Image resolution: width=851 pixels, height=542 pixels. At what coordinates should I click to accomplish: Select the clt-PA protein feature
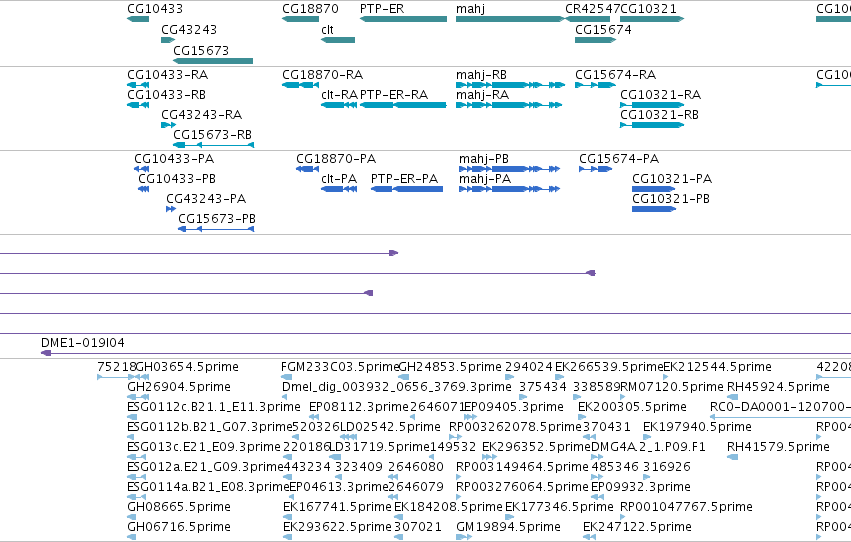pos(339,189)
